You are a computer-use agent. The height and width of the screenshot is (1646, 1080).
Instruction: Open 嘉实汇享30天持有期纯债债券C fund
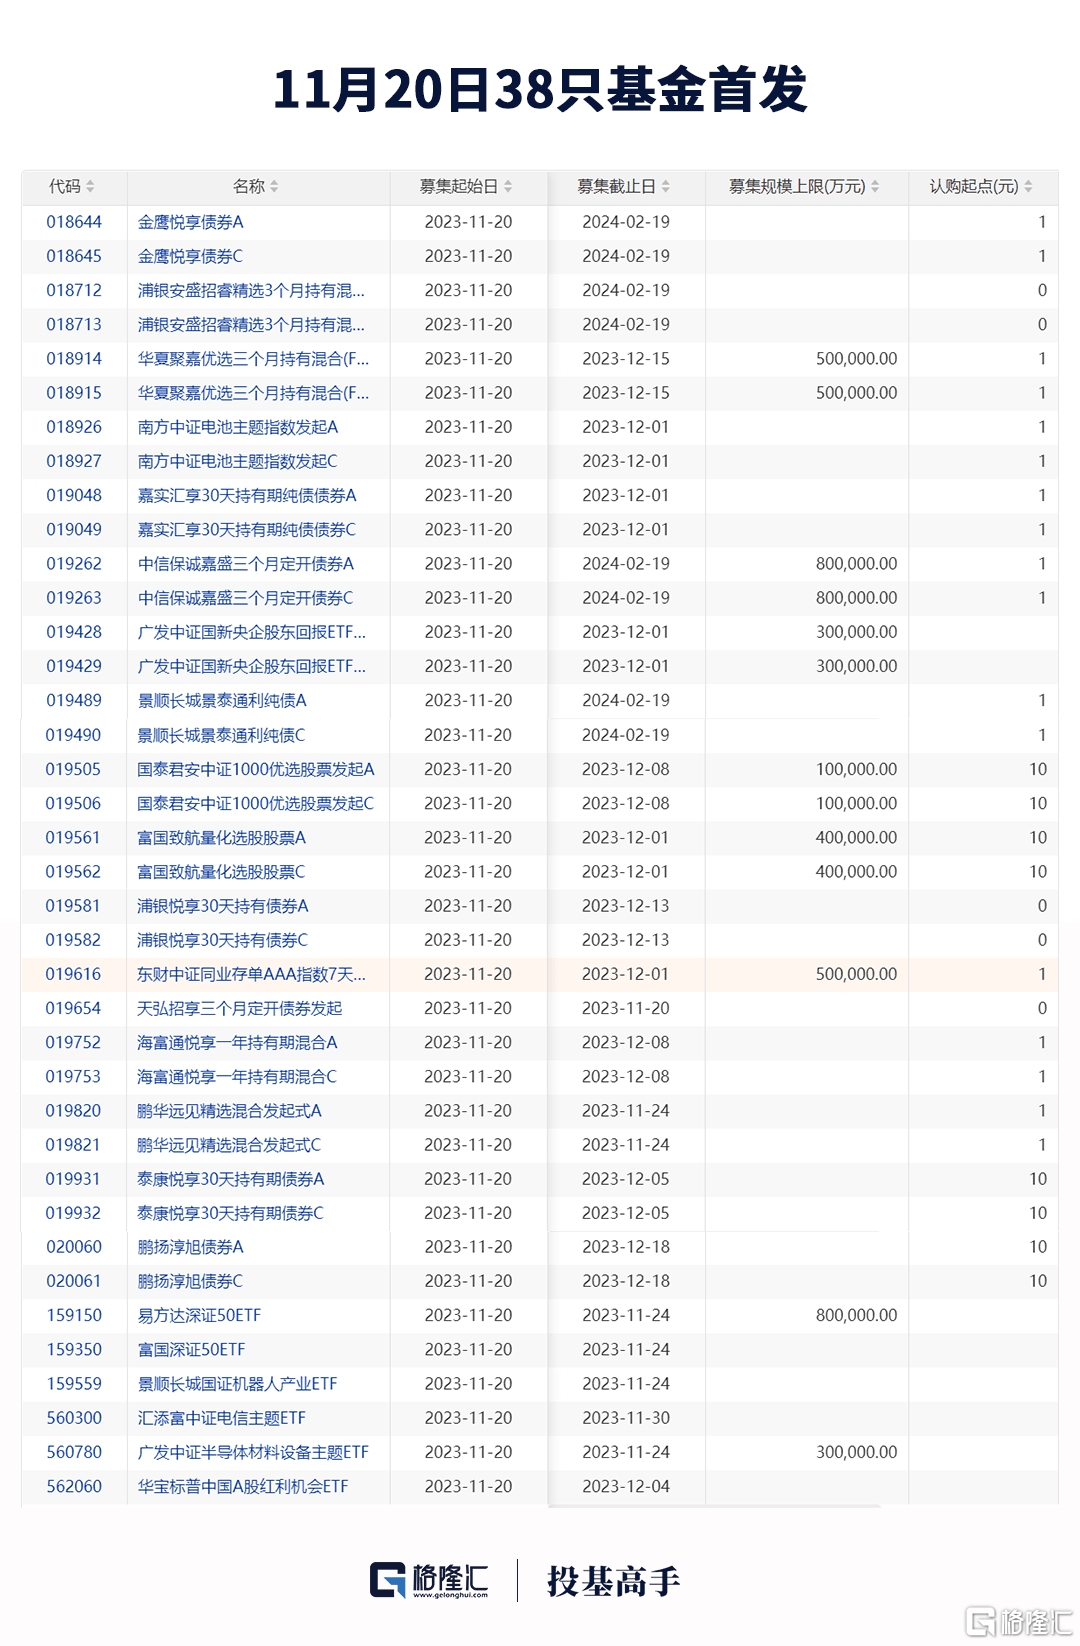tap(247, 529)
